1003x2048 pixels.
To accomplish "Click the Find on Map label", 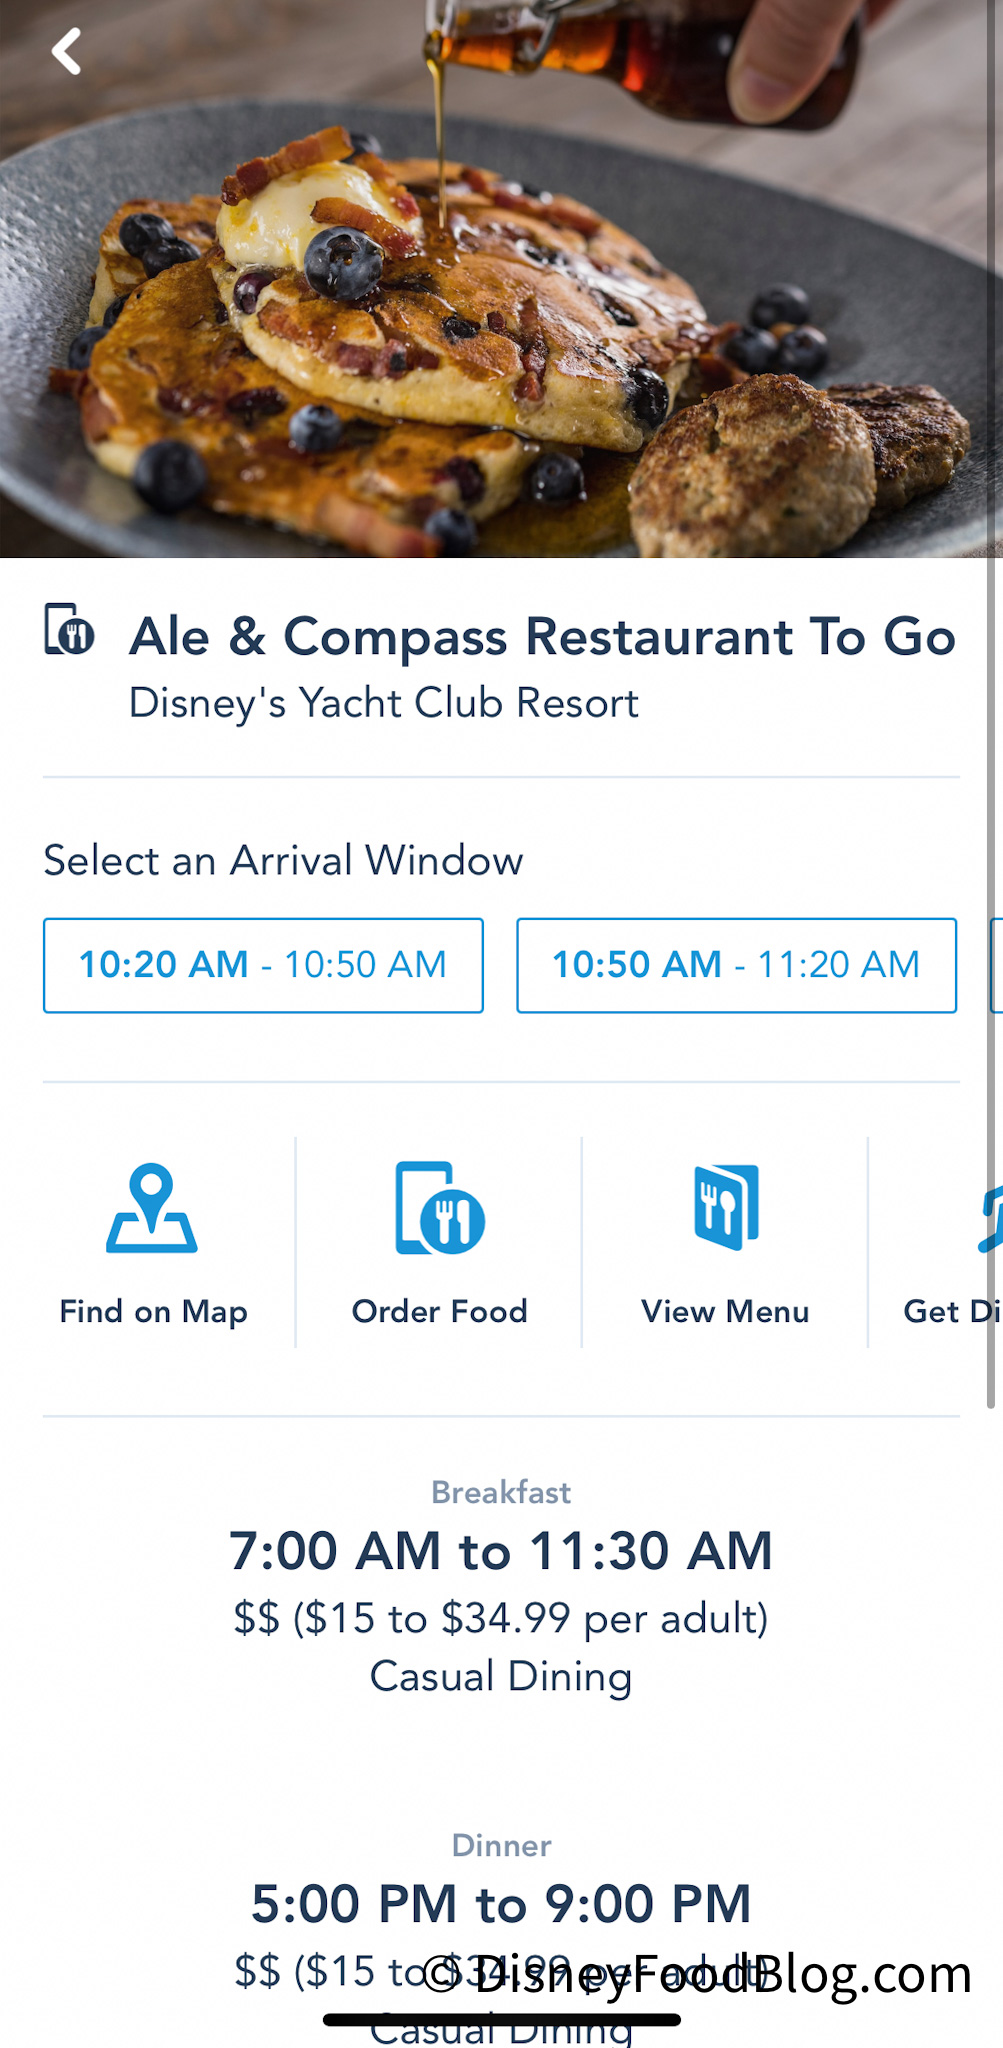I will pos(153,1311).
